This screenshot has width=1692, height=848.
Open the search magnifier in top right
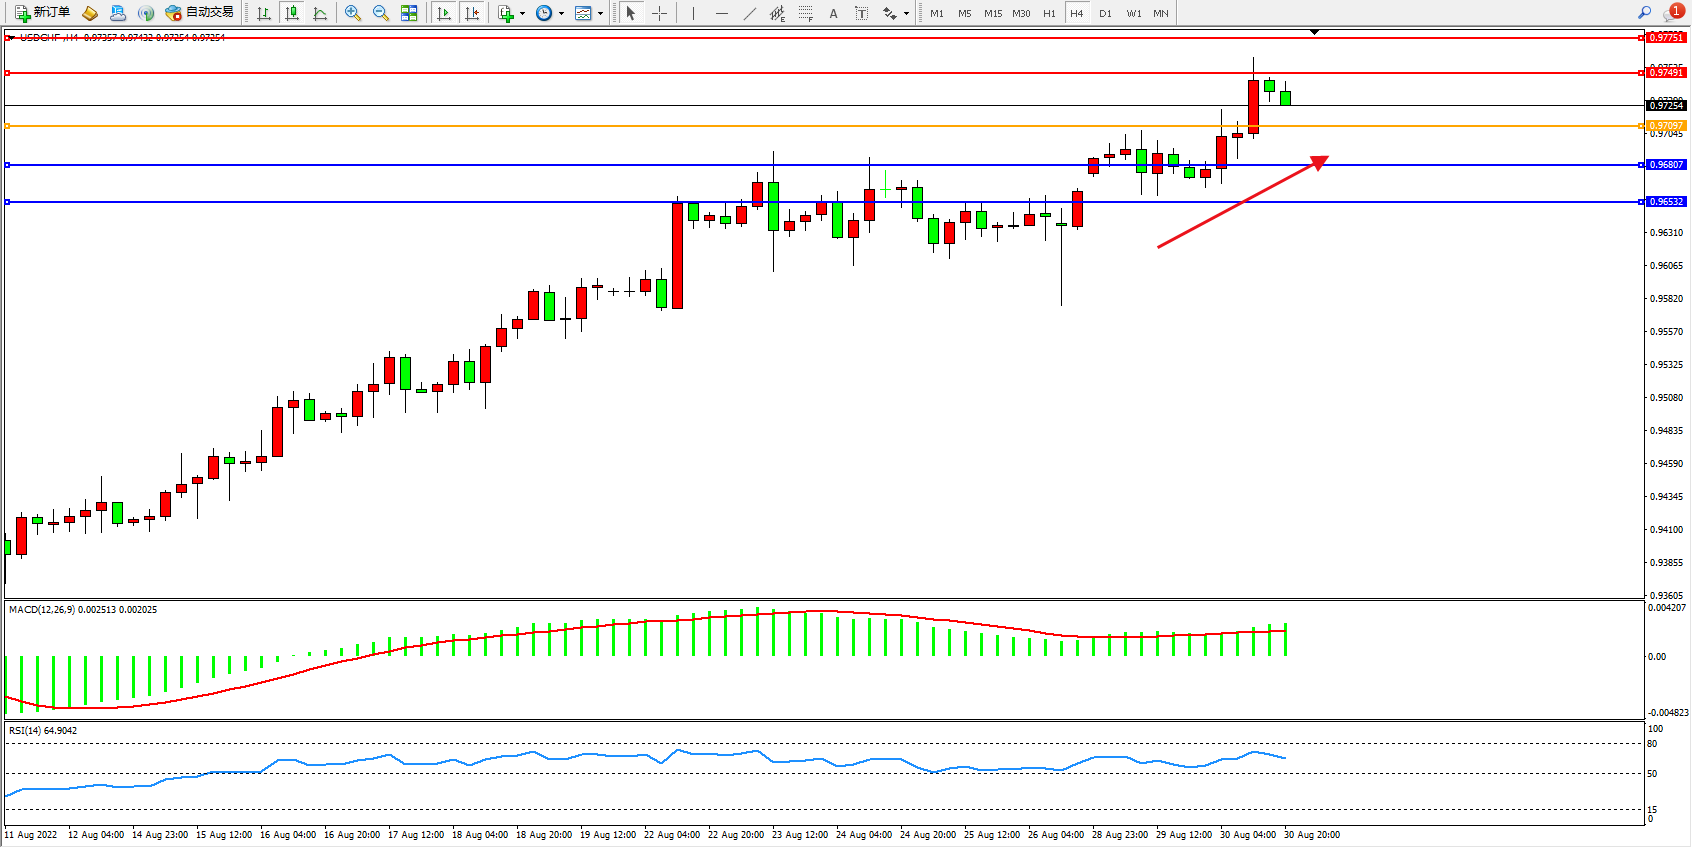coord(1644,13)
